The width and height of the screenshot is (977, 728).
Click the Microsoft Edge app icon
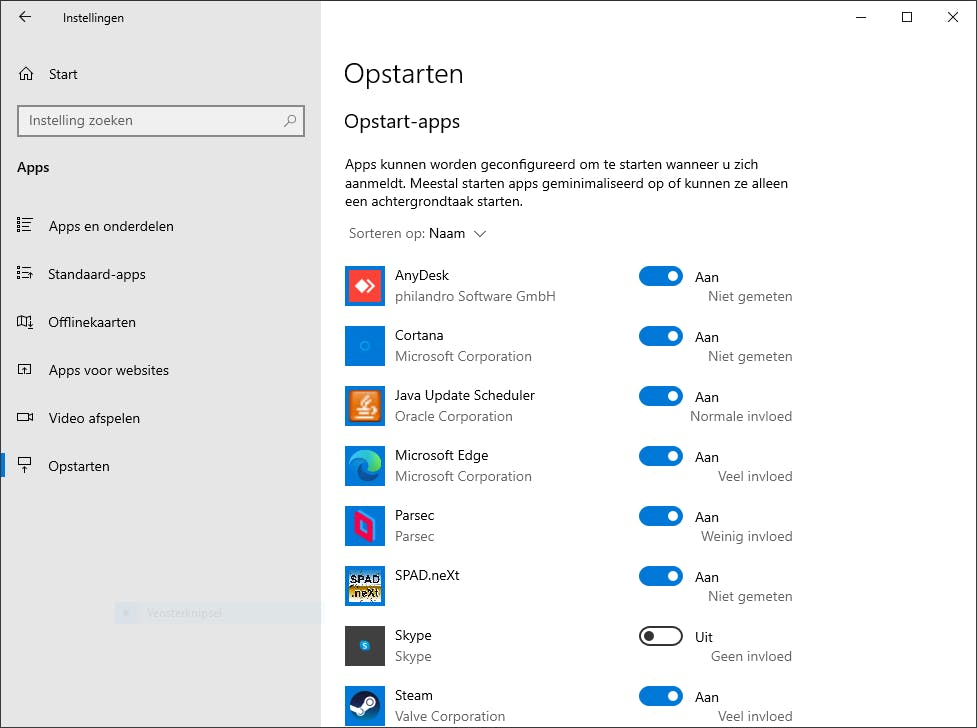(x=364, y=466)
